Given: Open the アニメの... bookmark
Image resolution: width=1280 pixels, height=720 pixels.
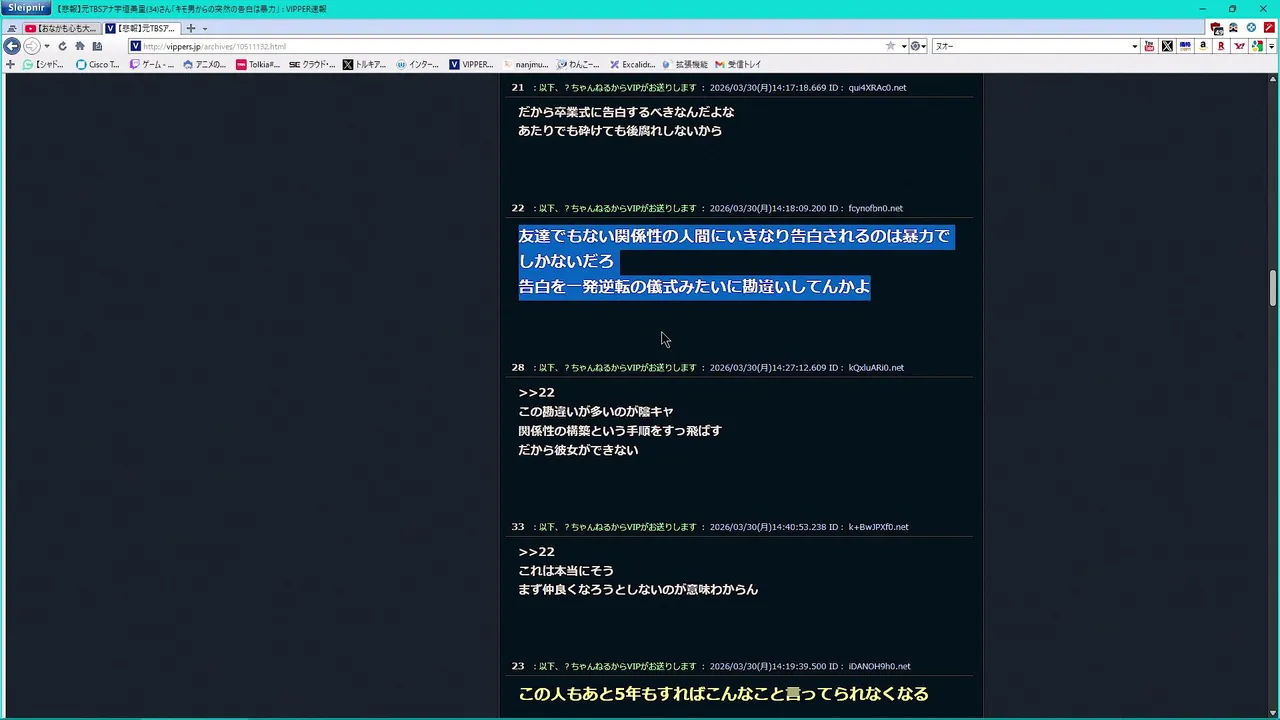Looking at the screenshot, I should 204,64.
